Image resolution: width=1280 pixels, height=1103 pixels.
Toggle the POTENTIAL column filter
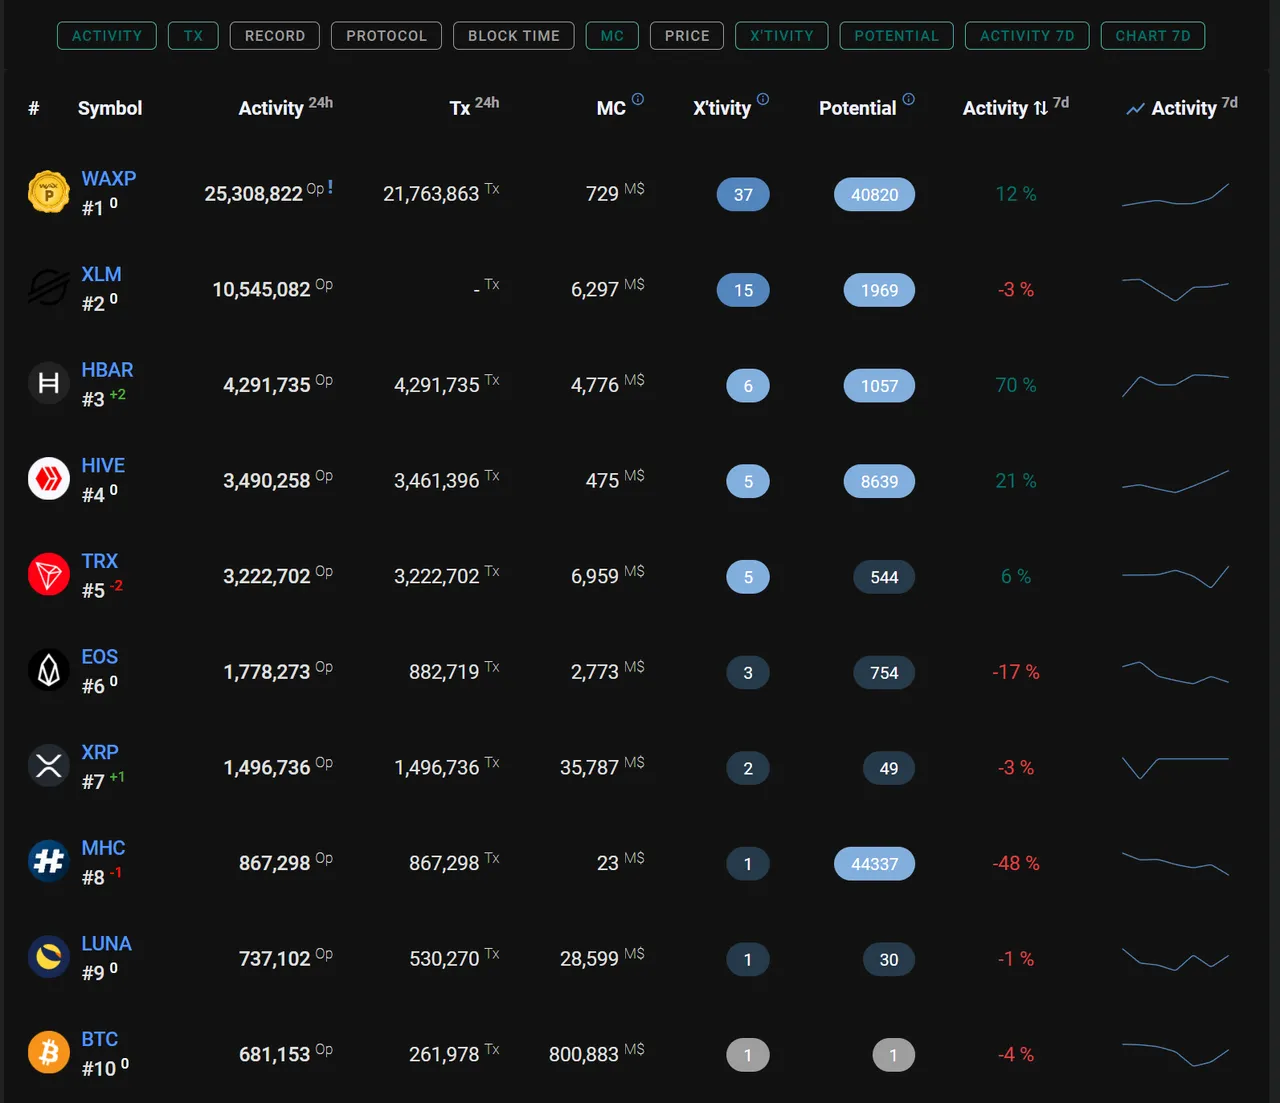tap(897, 36)
